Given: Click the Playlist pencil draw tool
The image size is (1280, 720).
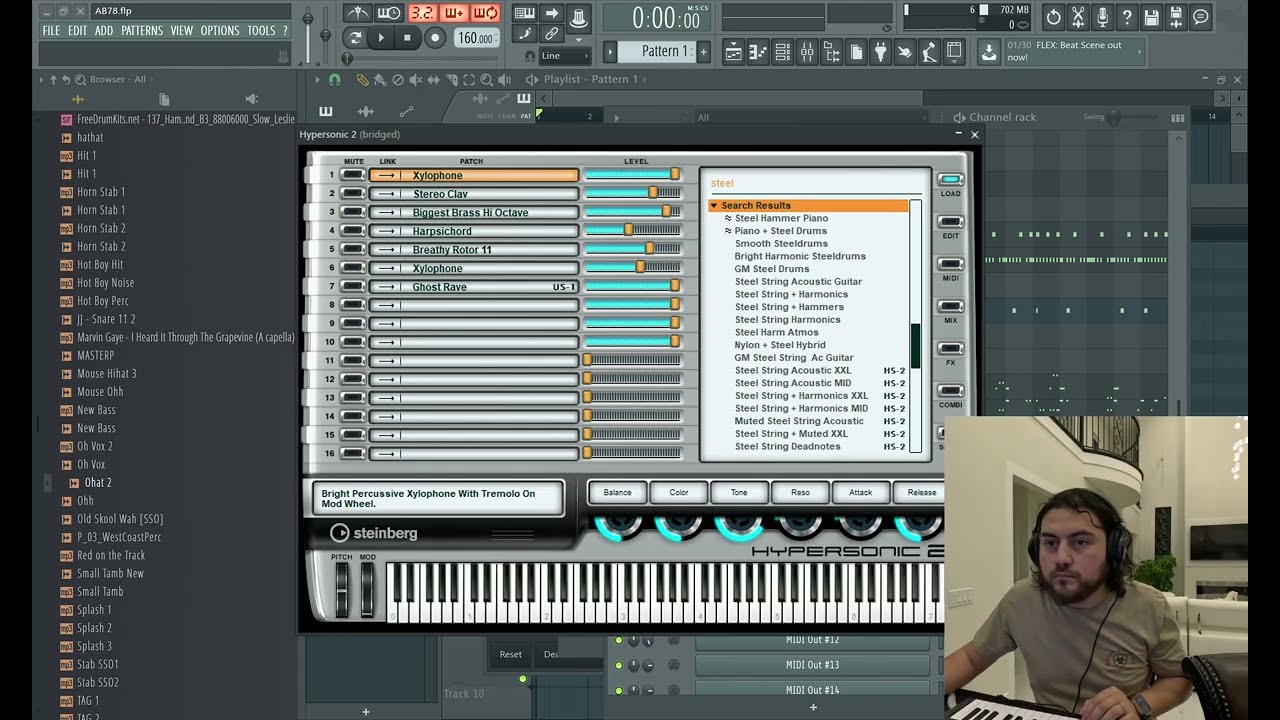Looking at the screenshot, I should (x=362, y=80).
